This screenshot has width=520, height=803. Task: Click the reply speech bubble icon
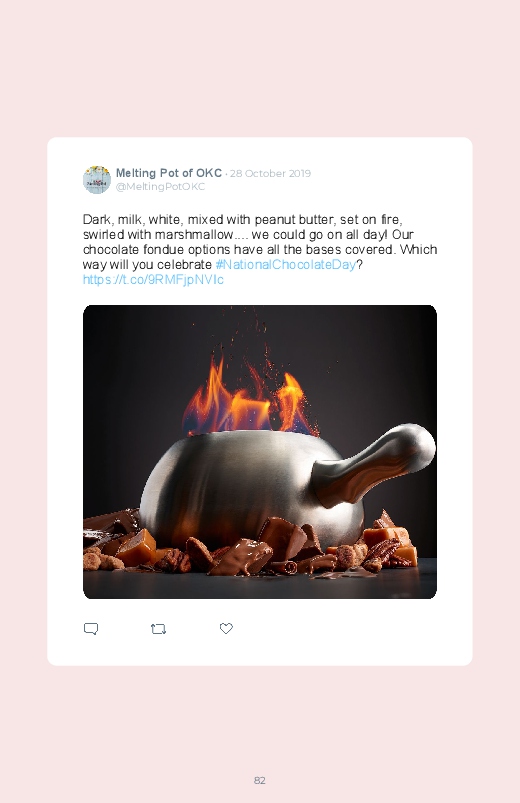91,628
